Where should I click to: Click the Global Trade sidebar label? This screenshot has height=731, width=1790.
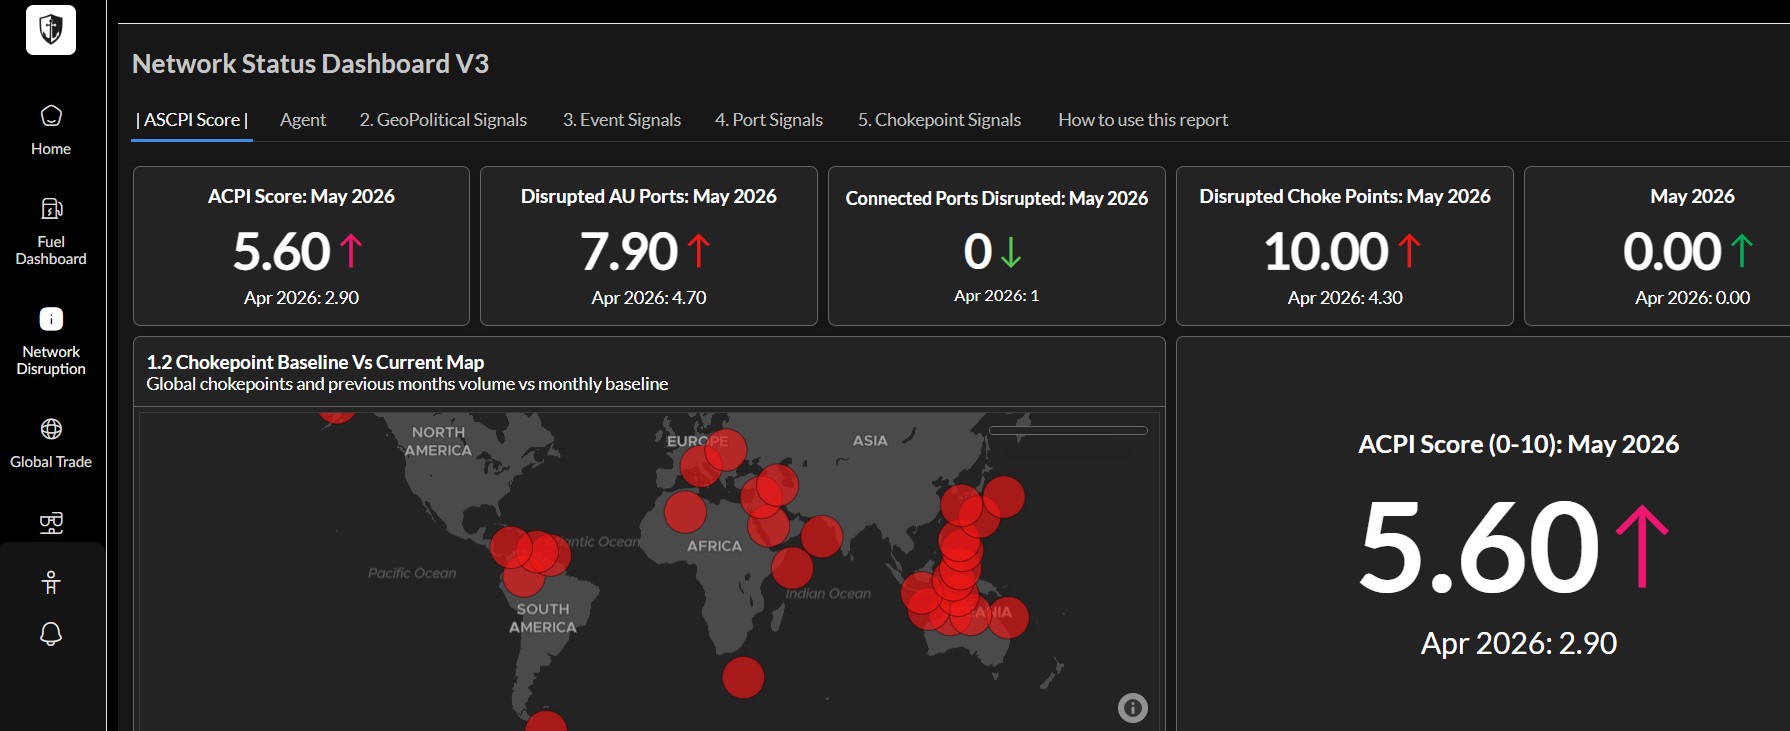51,462
